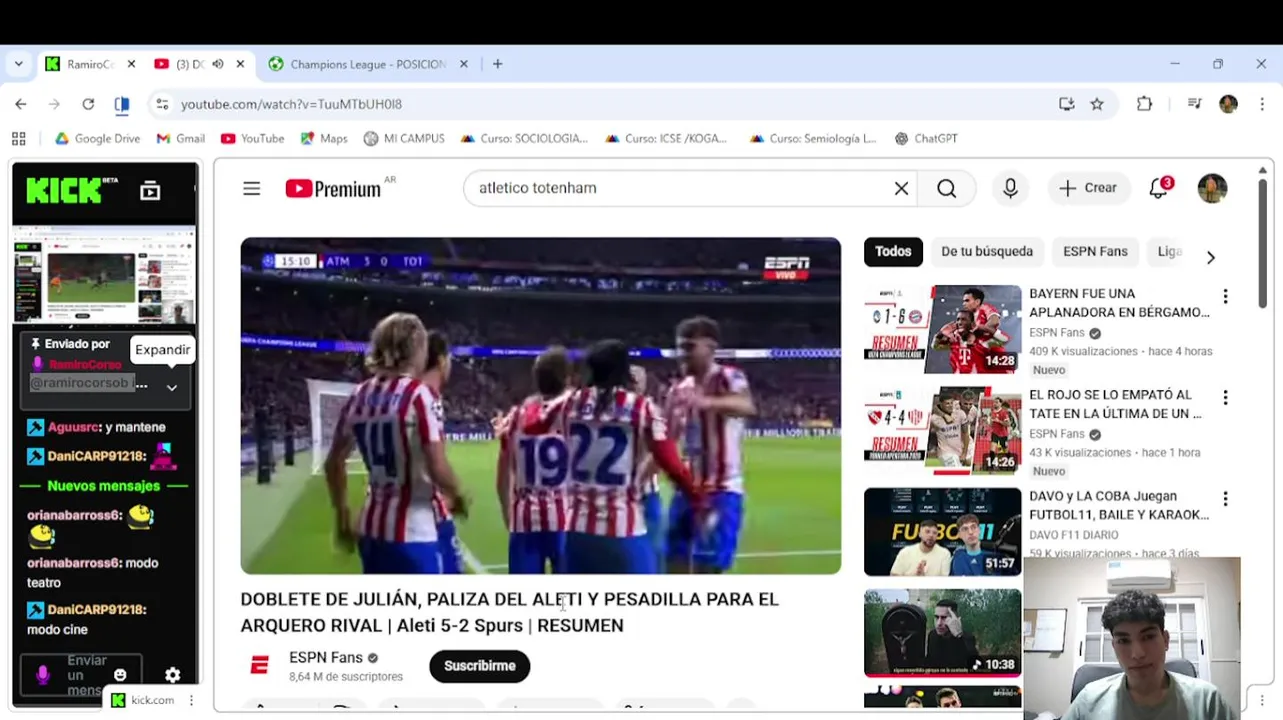The width and height of the screenshot is (1283, 720).
Task: Open Chrome extensions puzzle icon
Action: point(1144,104)
